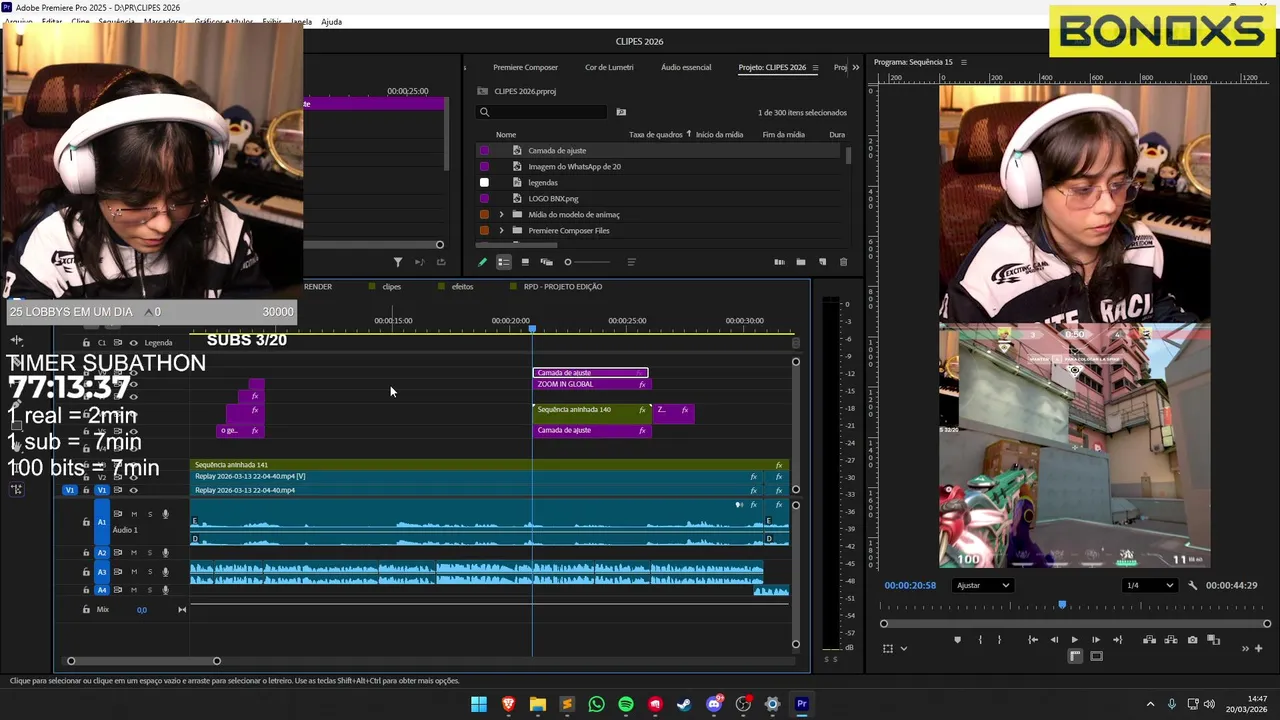The height and width of the screenshot is (720, 1280).
Task: Toggle lock on audio track A4
Action: pyautogui.click(x=86, y=591)
